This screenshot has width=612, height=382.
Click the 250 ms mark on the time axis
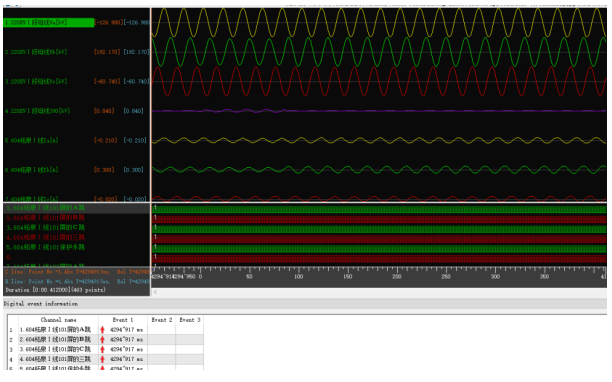(446, 276)
